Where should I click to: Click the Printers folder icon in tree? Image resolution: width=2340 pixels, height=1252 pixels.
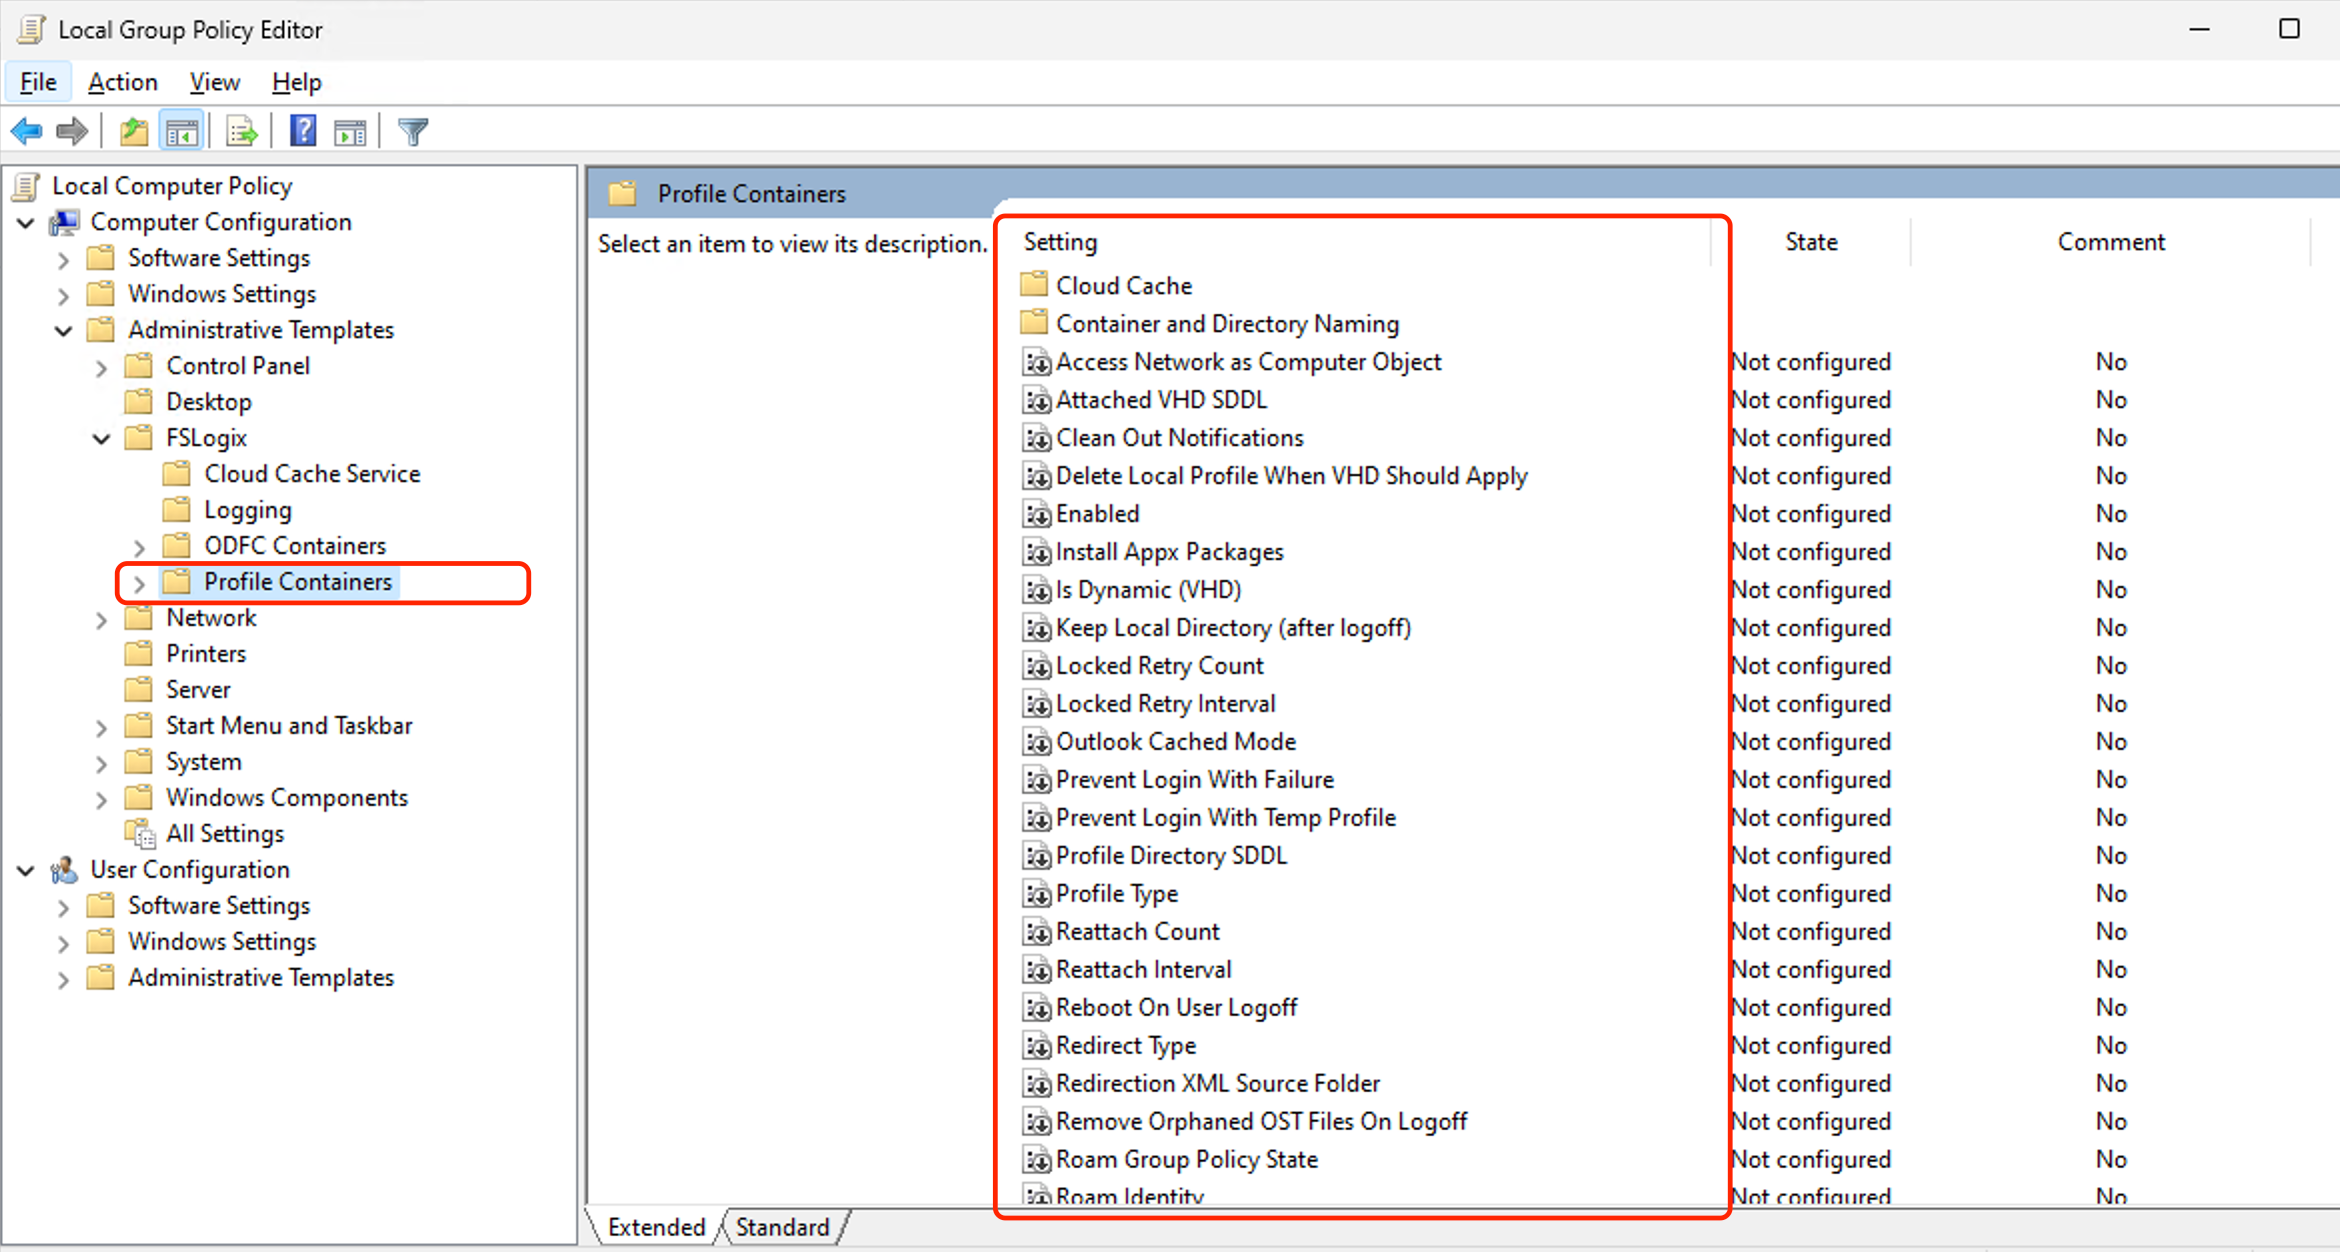pos(139,654)
